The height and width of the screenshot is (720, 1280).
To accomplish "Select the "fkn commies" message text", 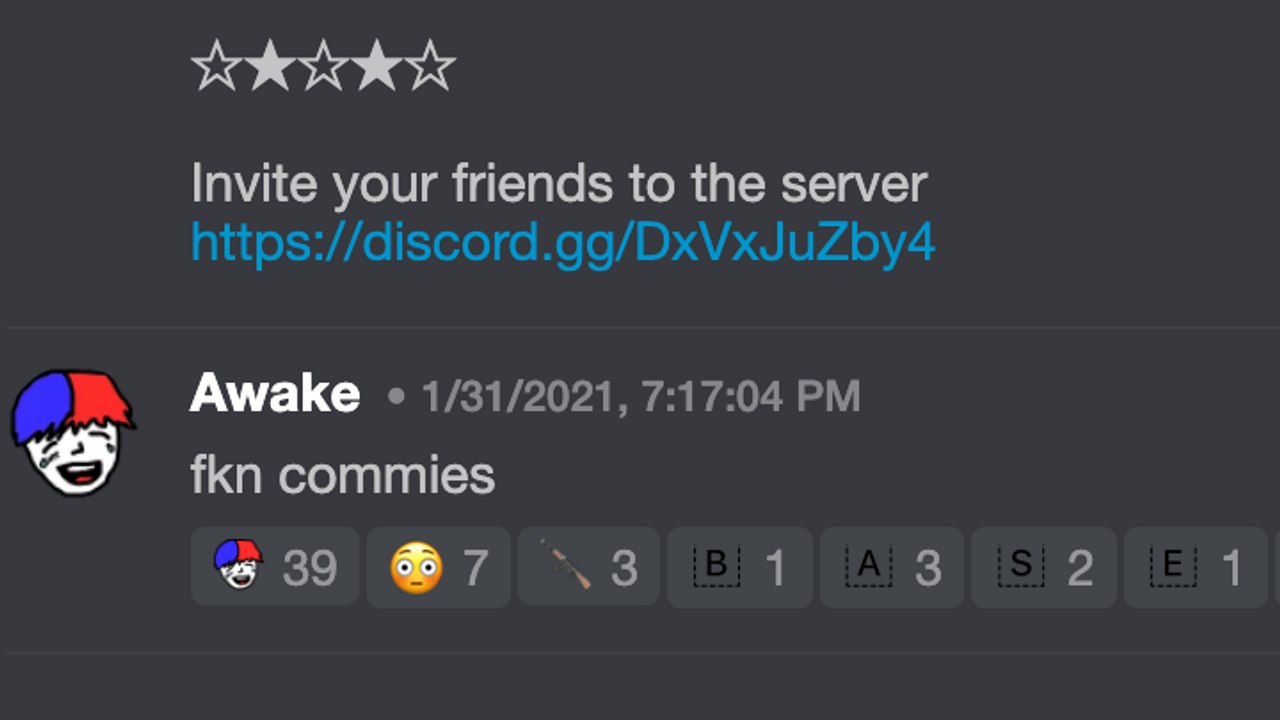I will (343, 475).
